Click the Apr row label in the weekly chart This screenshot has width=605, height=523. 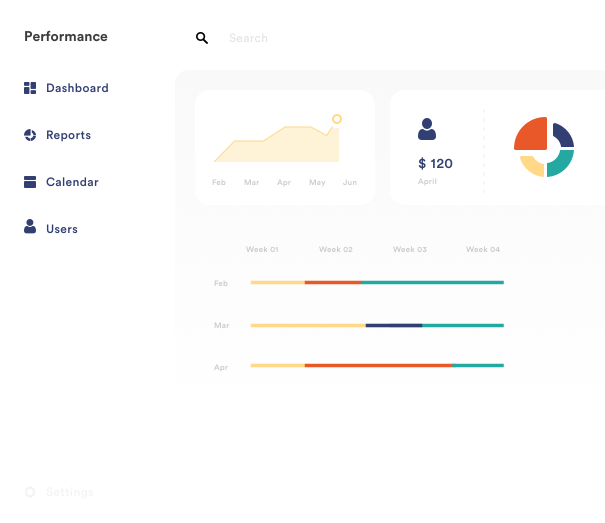tap(221, 367)
